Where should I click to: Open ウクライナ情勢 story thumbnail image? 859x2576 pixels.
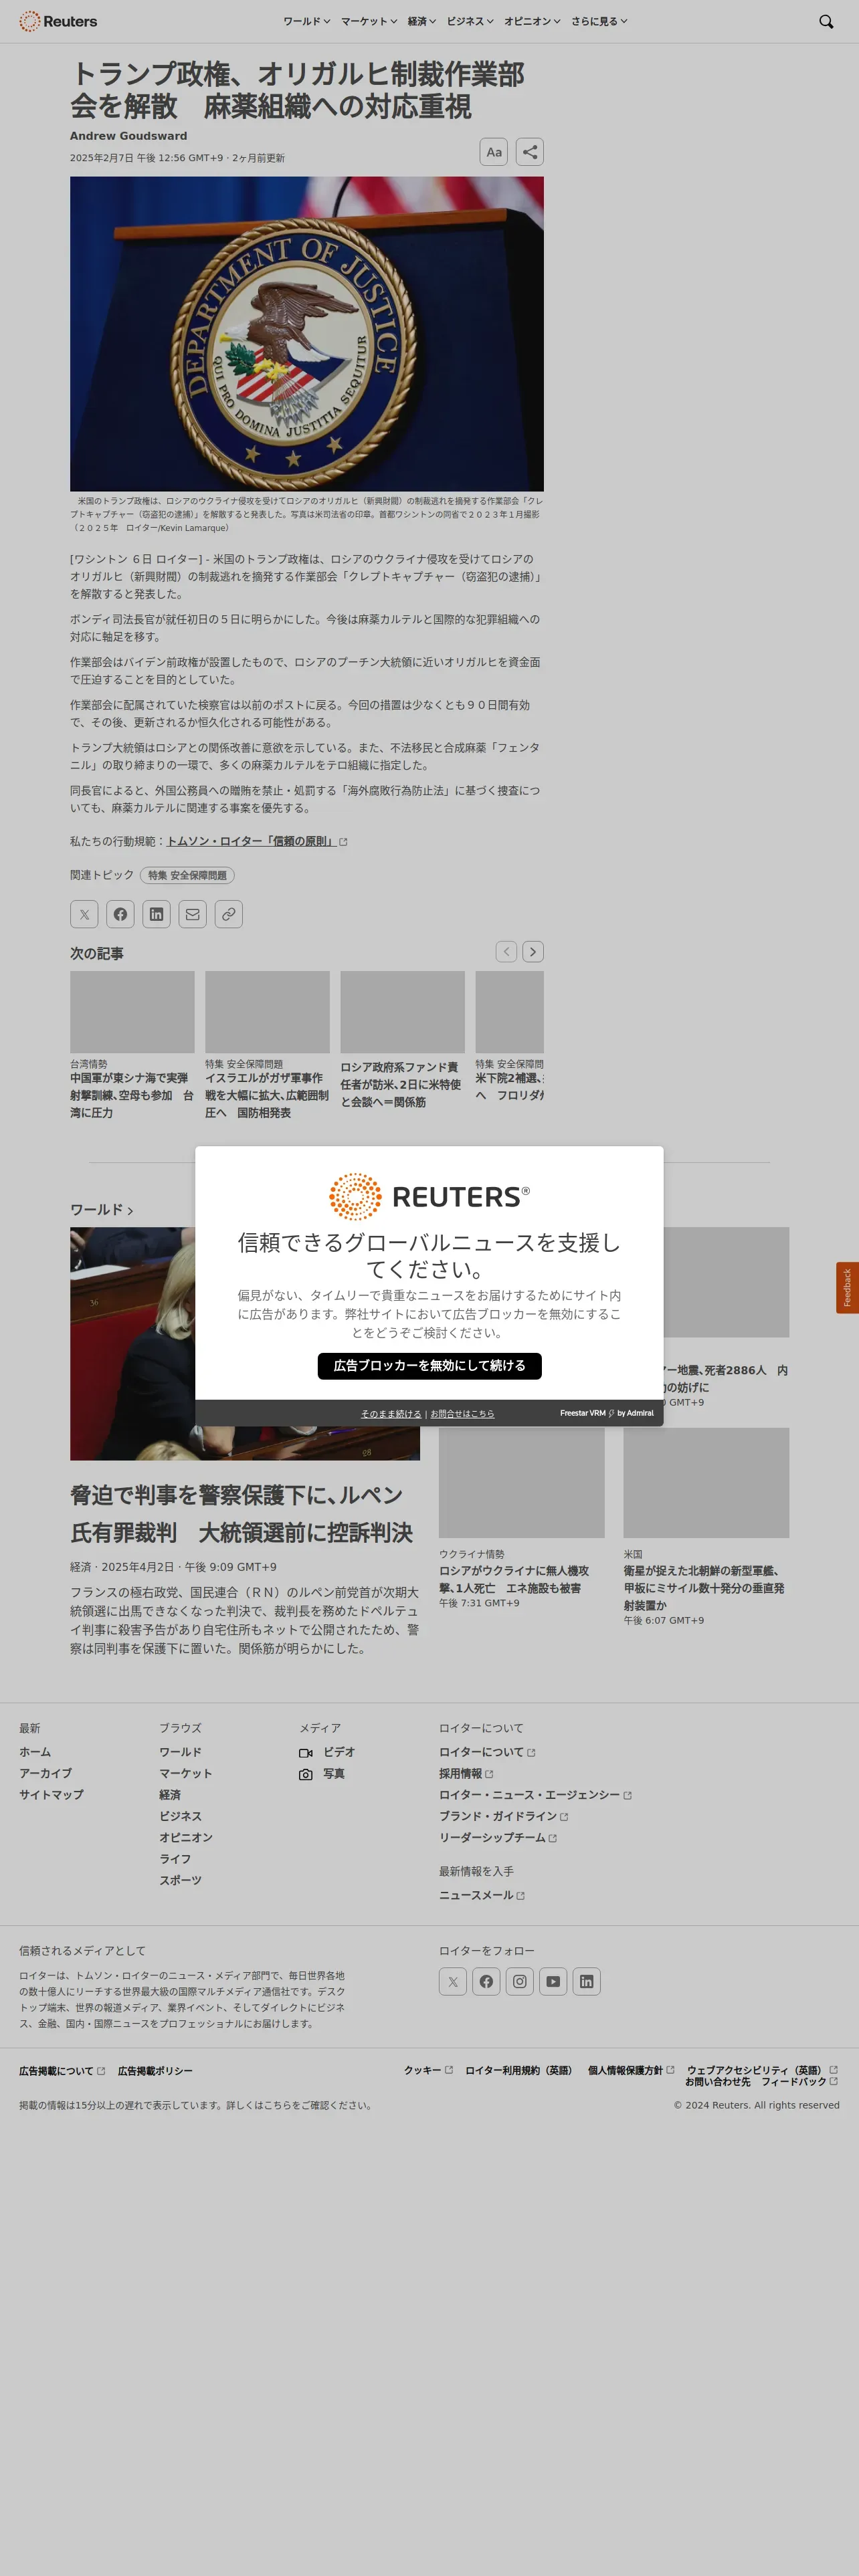point(521,1482)
